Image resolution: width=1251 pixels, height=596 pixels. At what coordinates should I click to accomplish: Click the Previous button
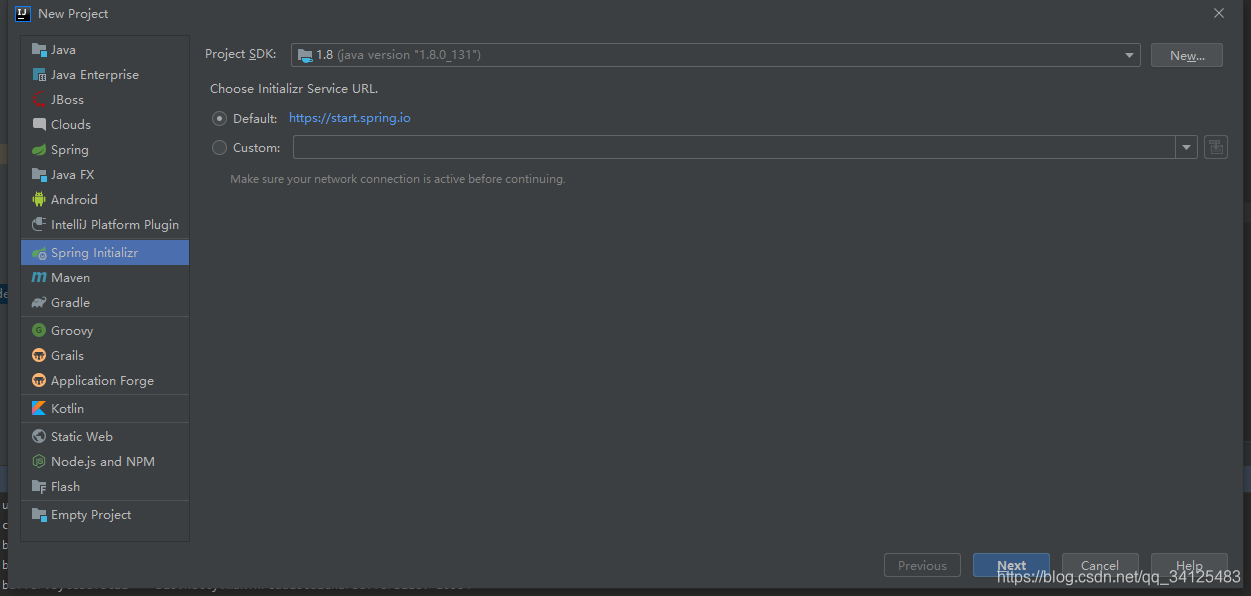[922, 565]
